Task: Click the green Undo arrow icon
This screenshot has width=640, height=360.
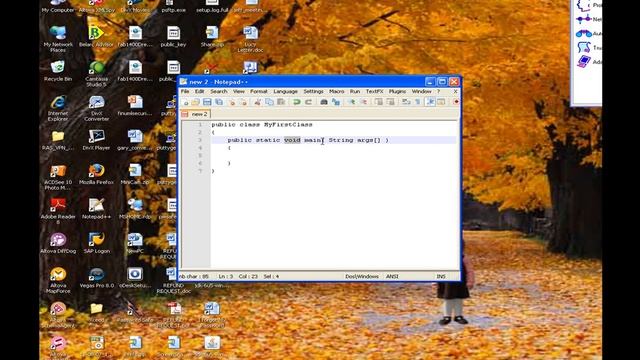Action: click(297, 102)
